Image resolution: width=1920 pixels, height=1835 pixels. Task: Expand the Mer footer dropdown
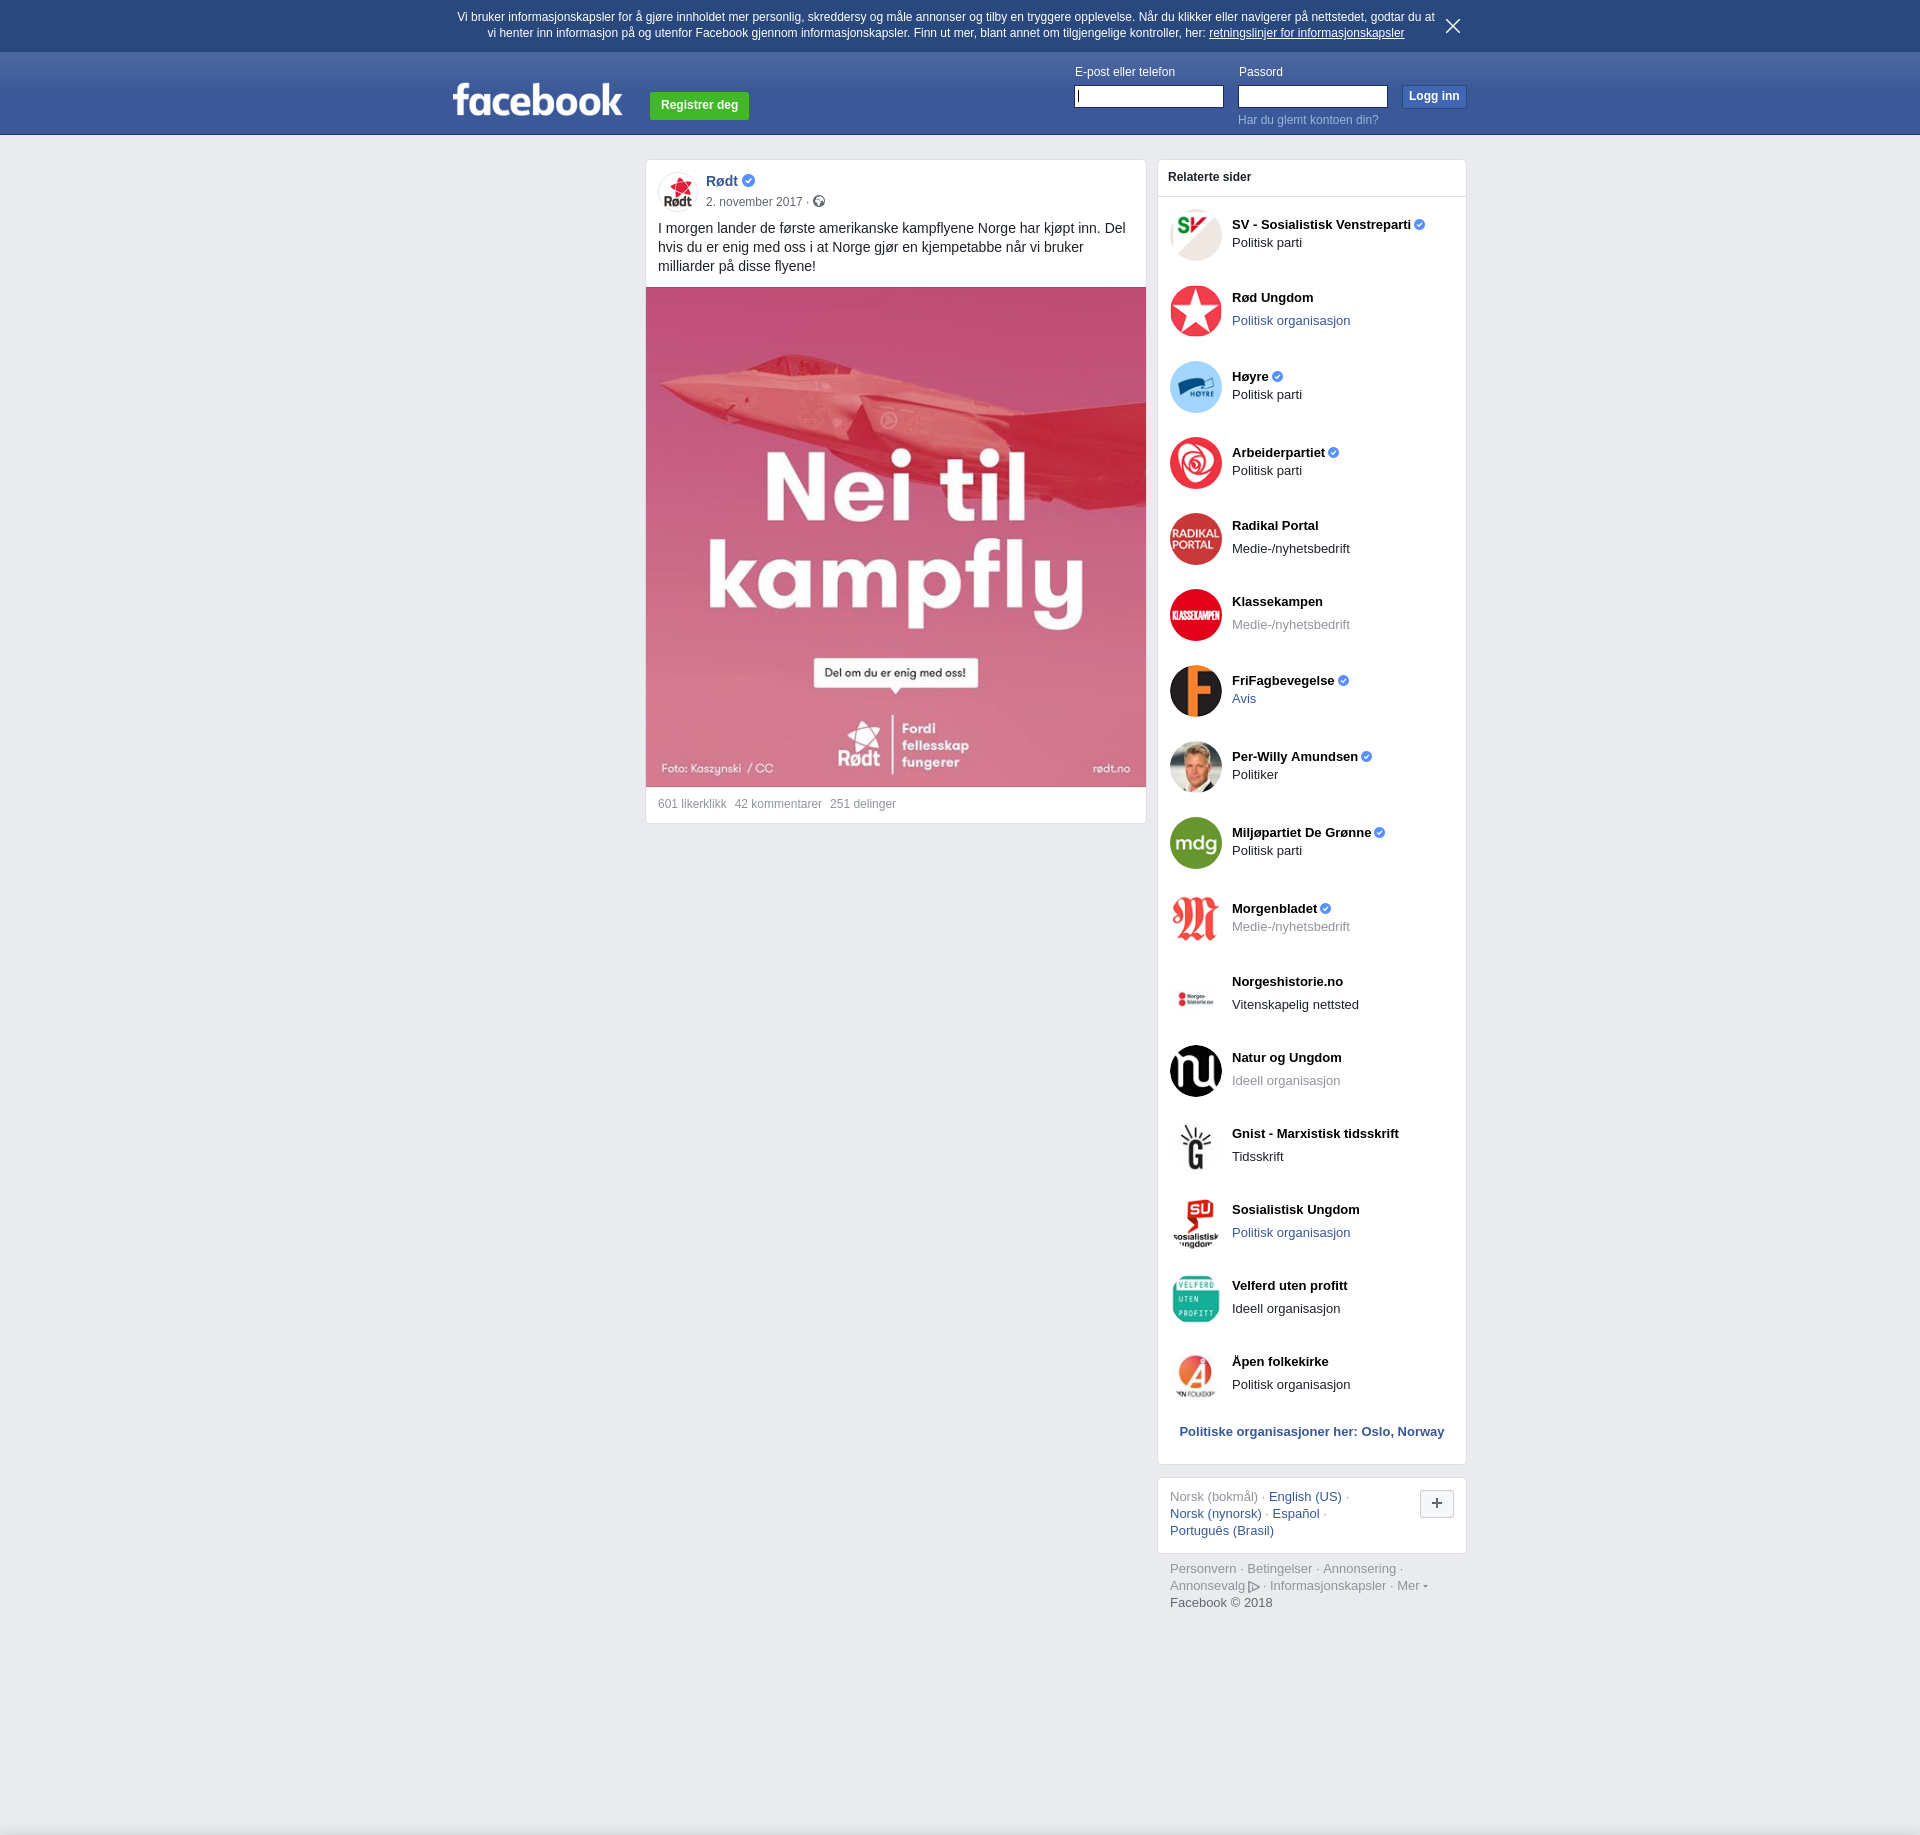click(1412, 1586)
